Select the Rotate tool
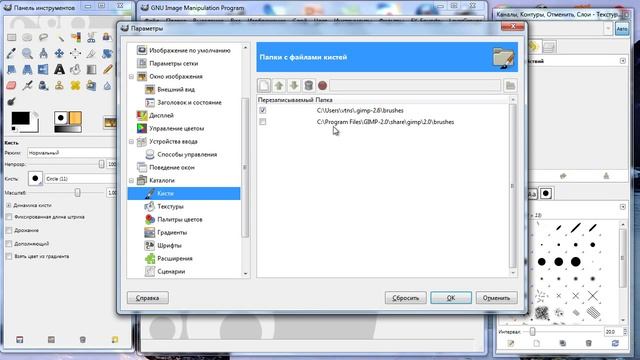This screenshot has height=360, width=640. (107, 53)
